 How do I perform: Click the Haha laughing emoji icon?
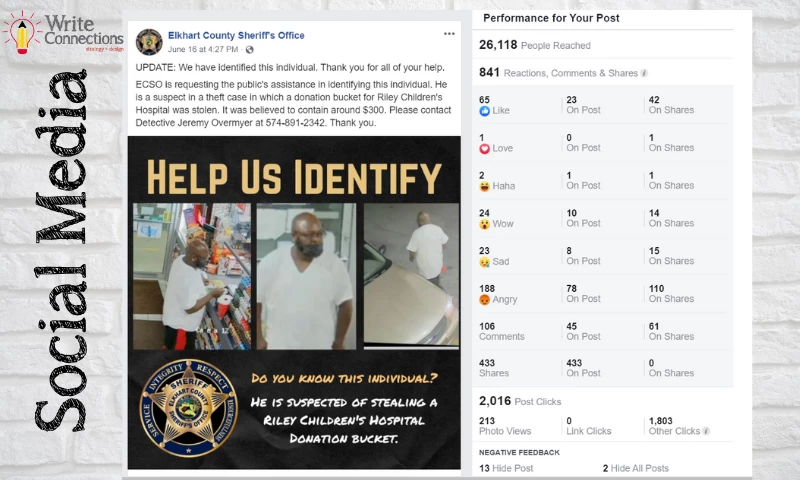[x=484, y=186]
